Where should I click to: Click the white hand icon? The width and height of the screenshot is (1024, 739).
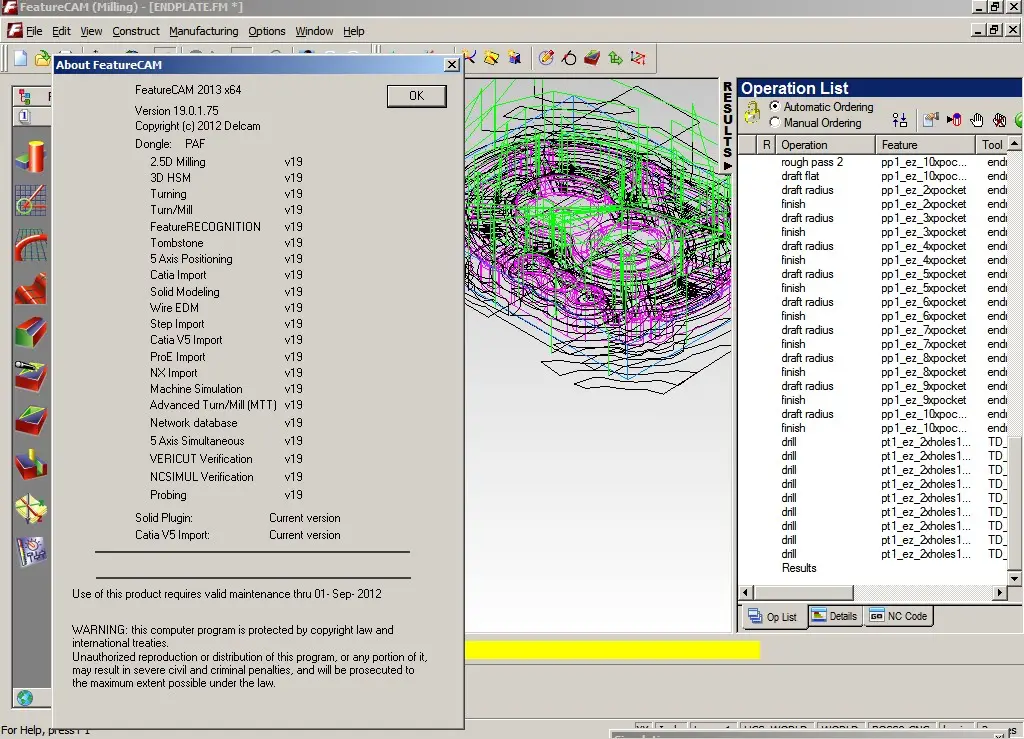(977, 120)
